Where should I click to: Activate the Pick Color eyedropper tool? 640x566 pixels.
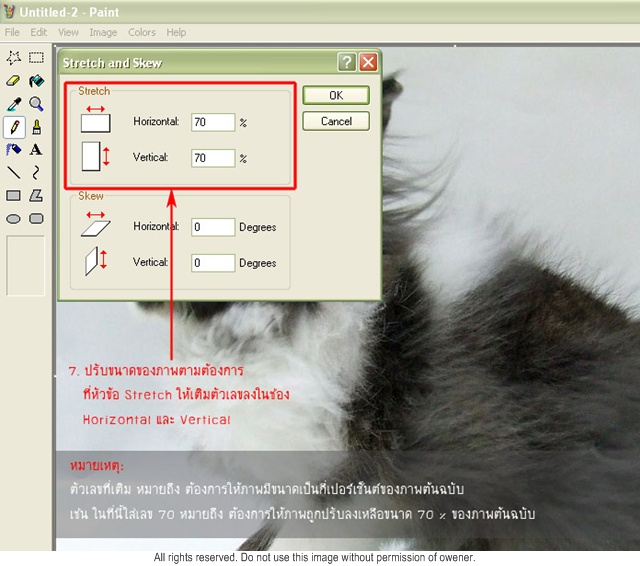tap(14, 104)
